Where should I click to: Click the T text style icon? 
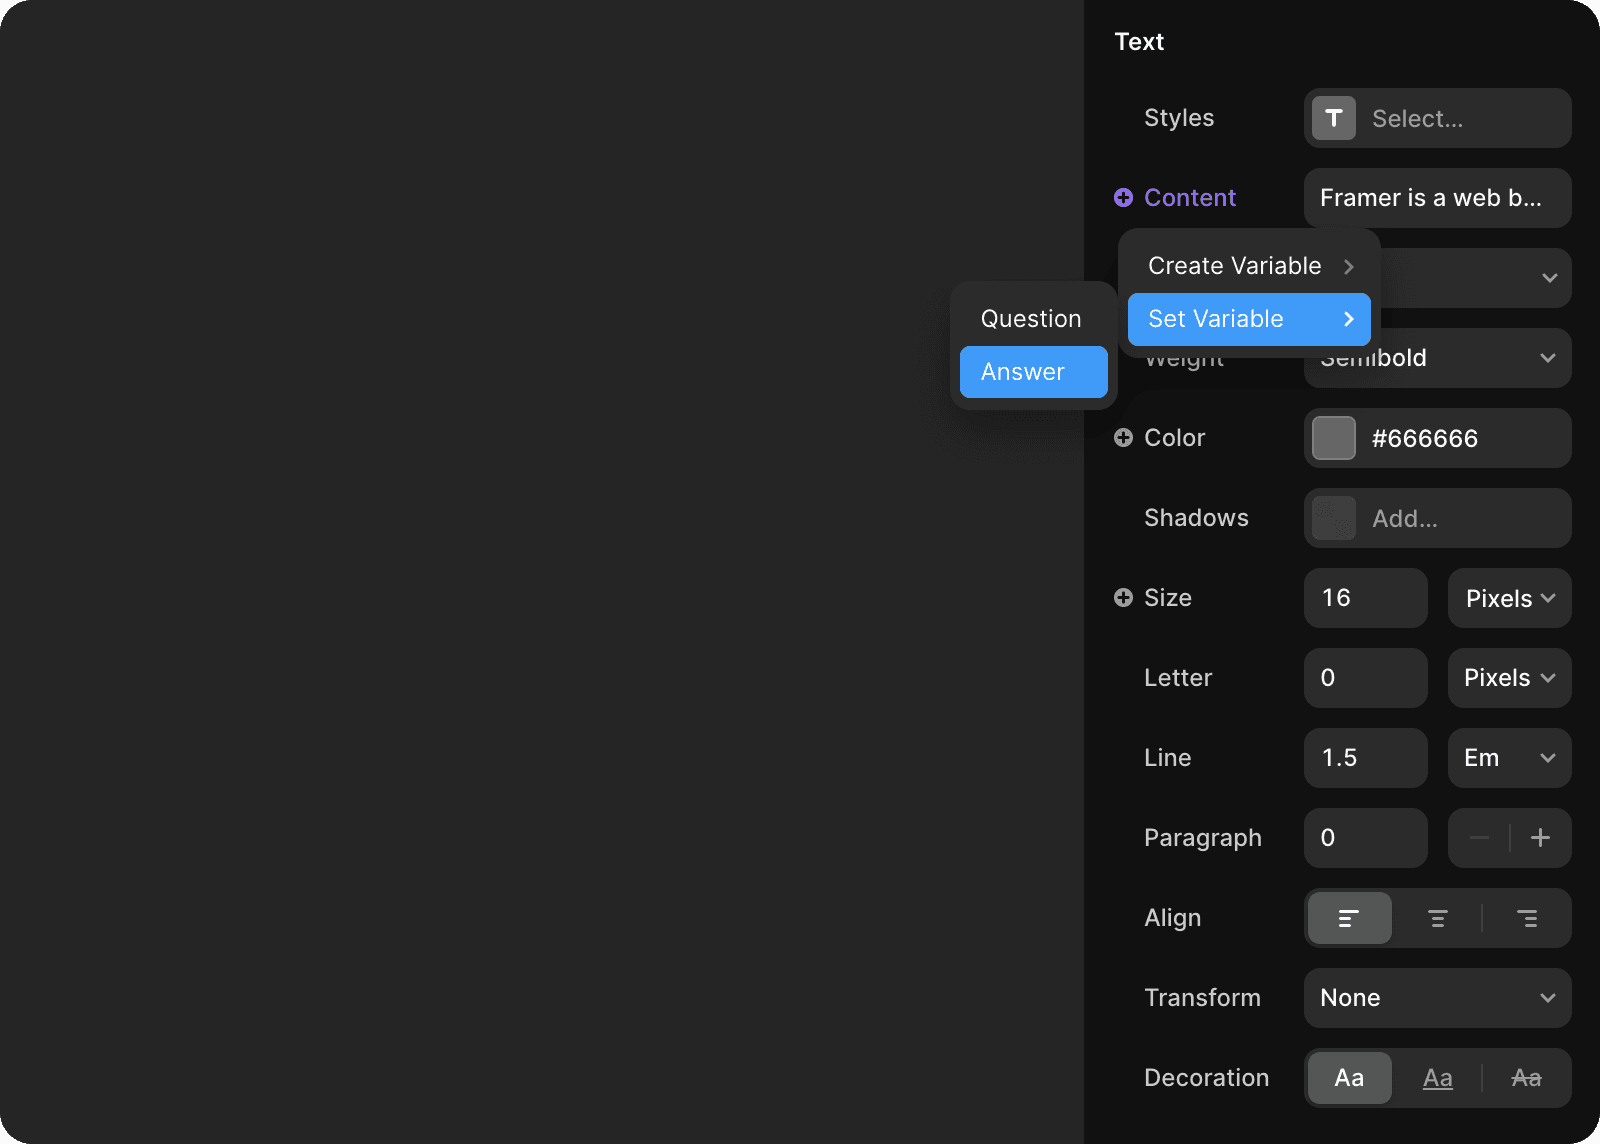pyautogui.click(x=1333, y=118)
